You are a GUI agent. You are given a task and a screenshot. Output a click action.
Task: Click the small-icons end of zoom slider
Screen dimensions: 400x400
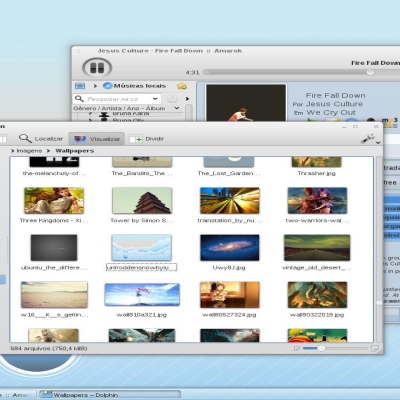click(x=296, y=348)
